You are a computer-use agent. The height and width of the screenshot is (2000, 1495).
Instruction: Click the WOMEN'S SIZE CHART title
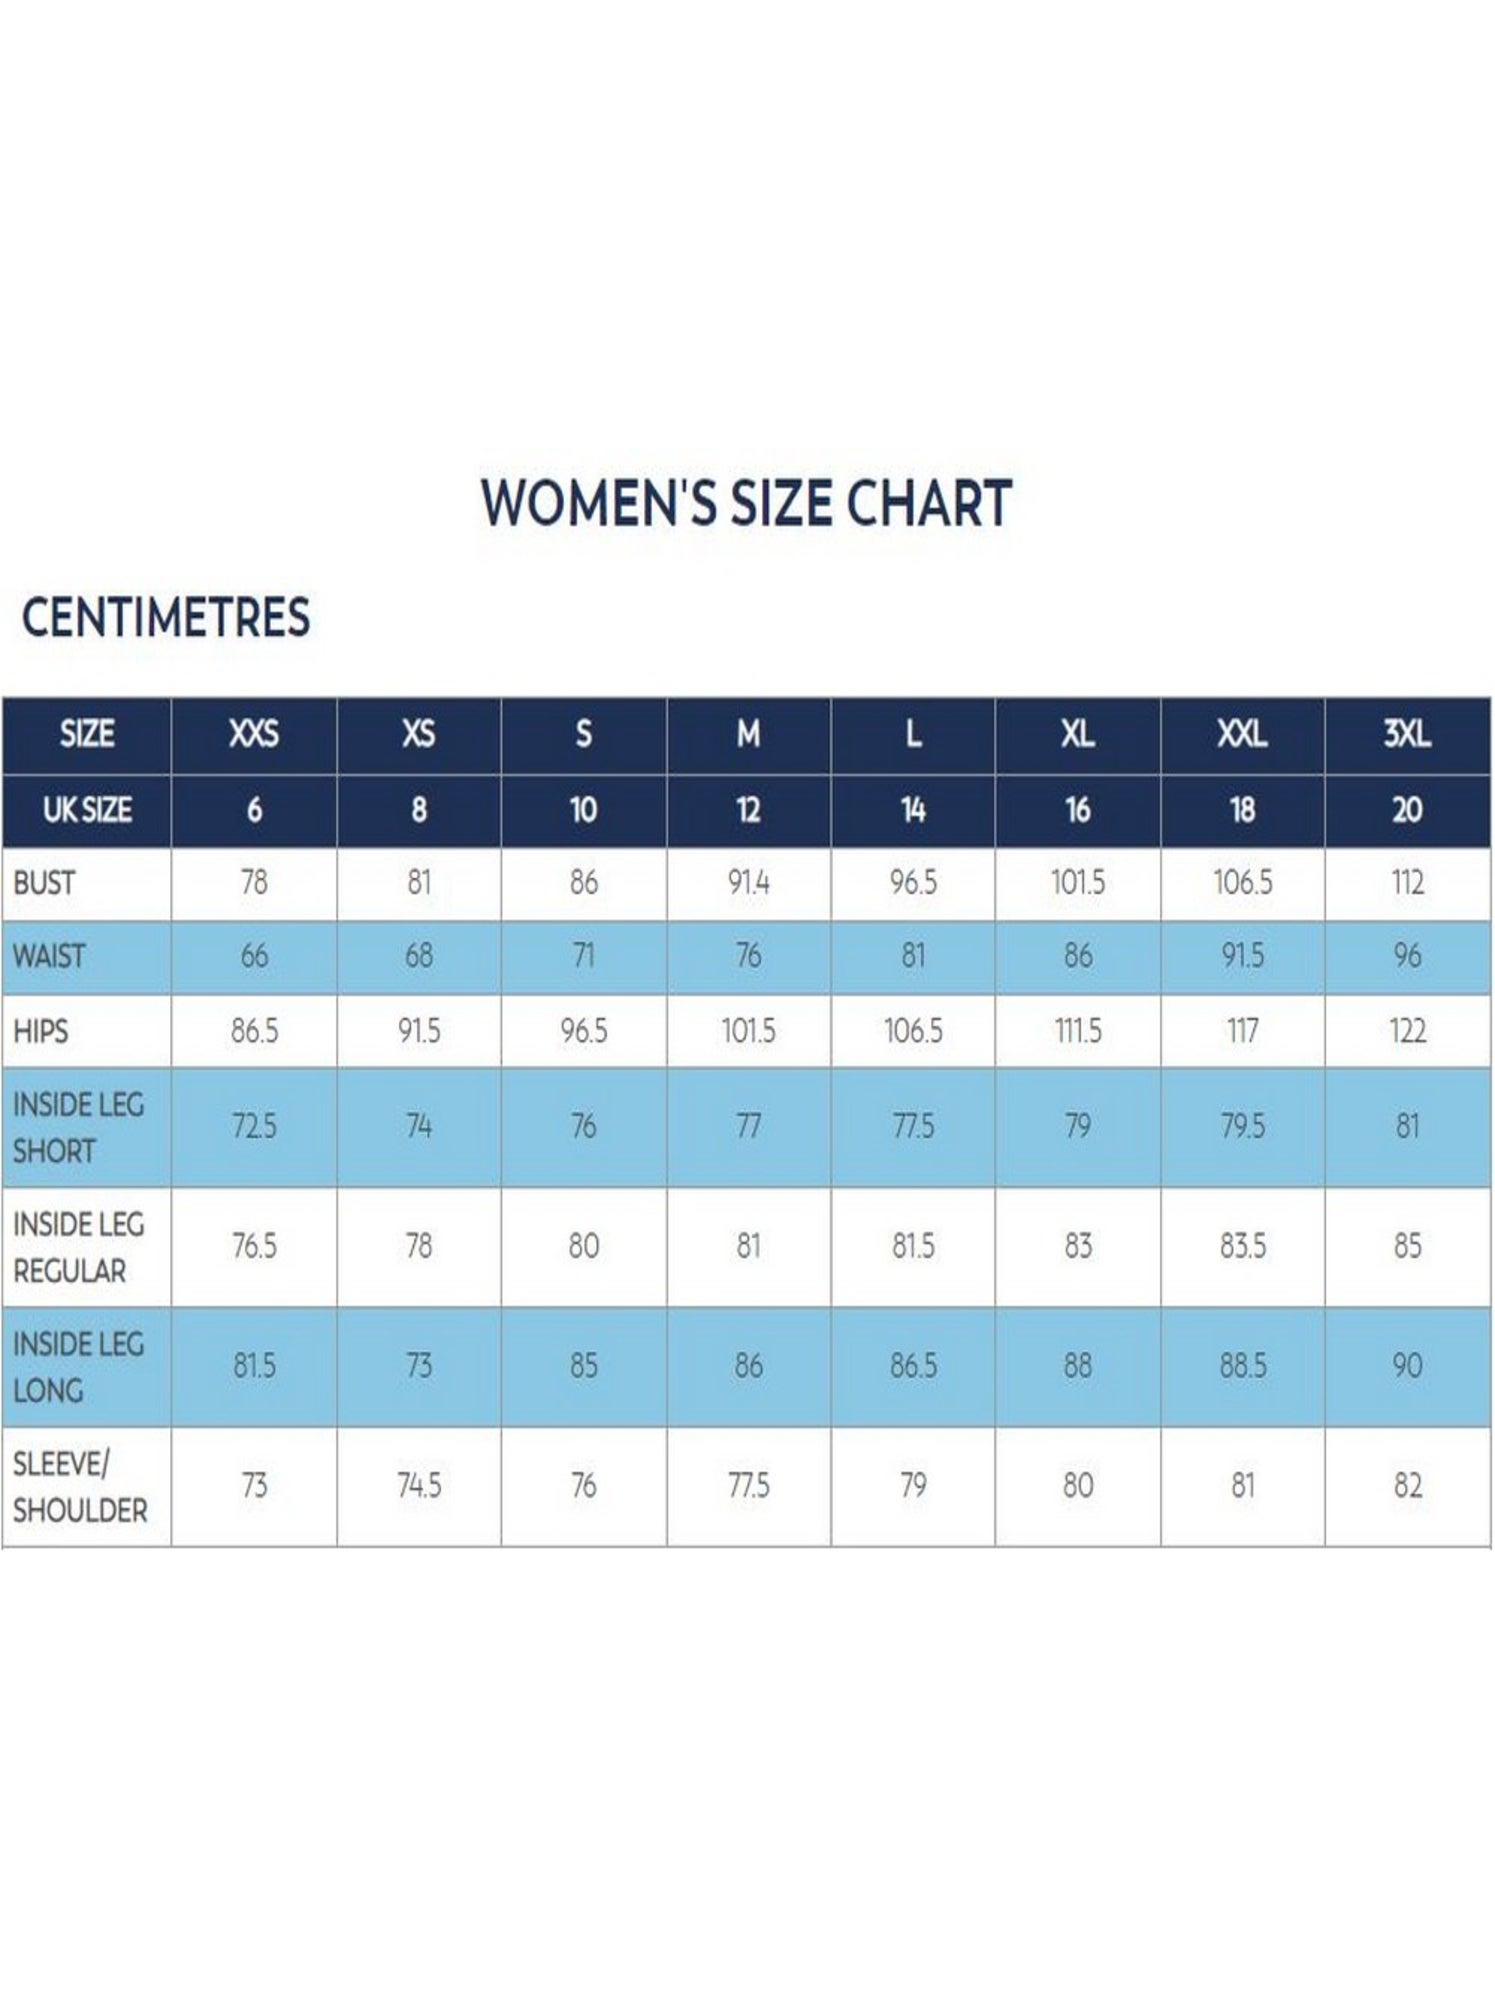[x=746, y=503]
